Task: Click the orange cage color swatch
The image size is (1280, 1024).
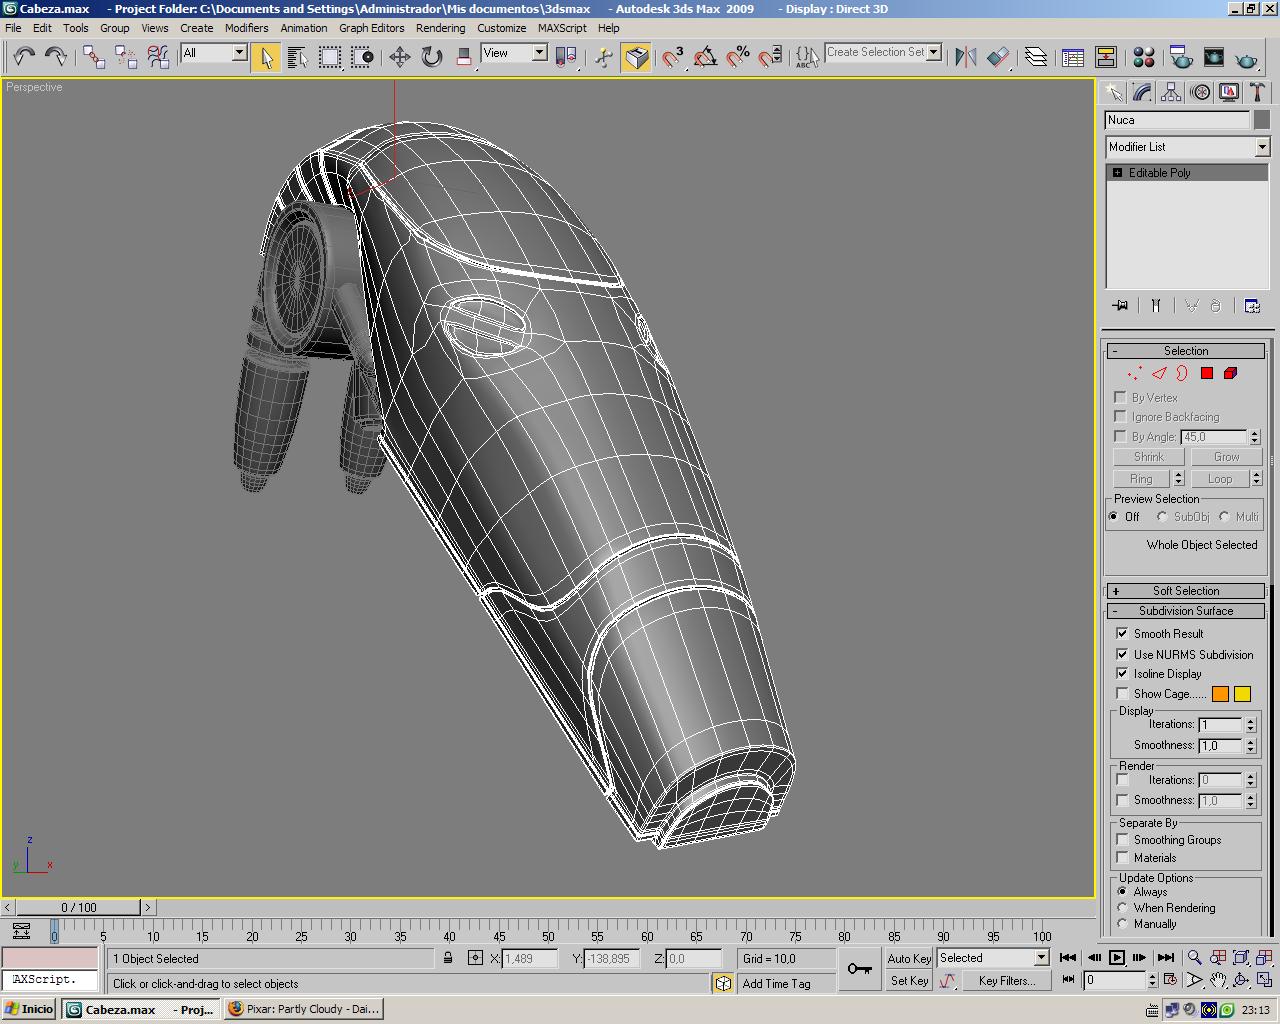Action: coord(1220,694)
